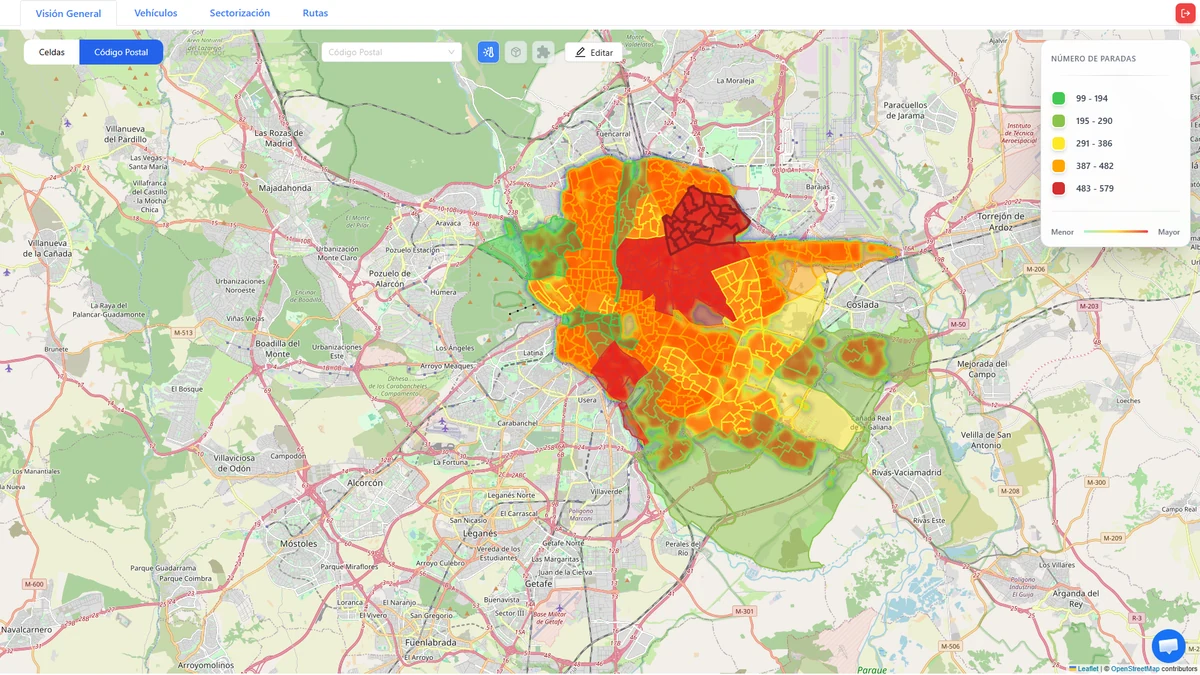This screenshot has width=1200, height=675.
Task: Open the Sectorización tab
Action: click(x=240, y=13)
